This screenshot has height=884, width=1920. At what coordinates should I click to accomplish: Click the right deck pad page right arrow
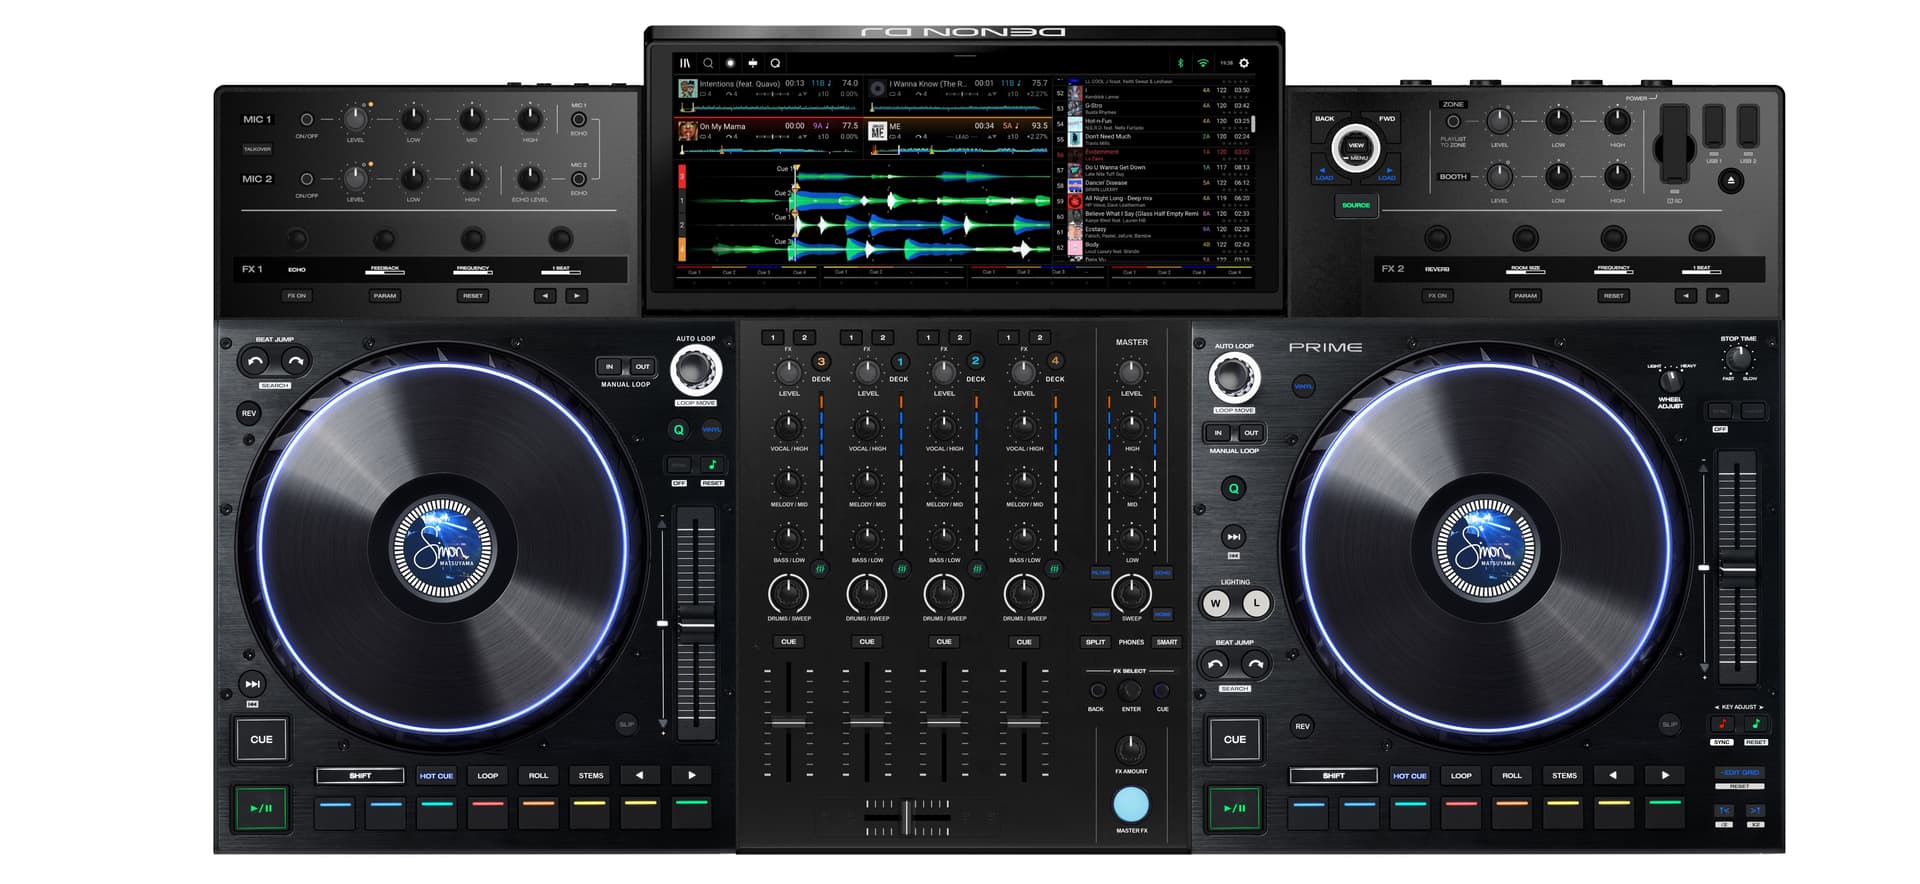(1665, 775)
